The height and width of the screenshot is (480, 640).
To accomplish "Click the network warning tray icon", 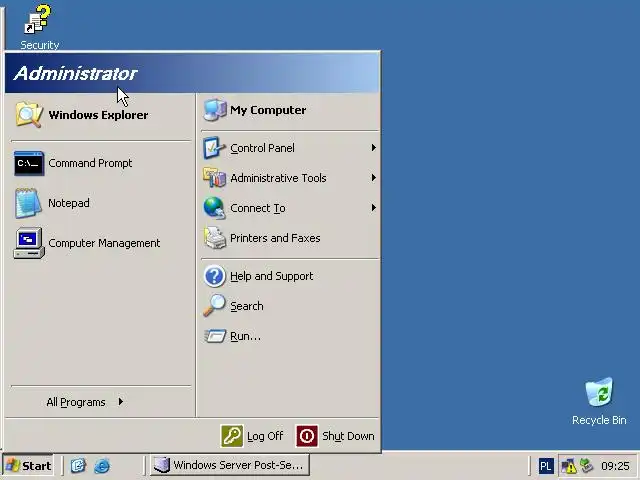I will coord(569,466).
